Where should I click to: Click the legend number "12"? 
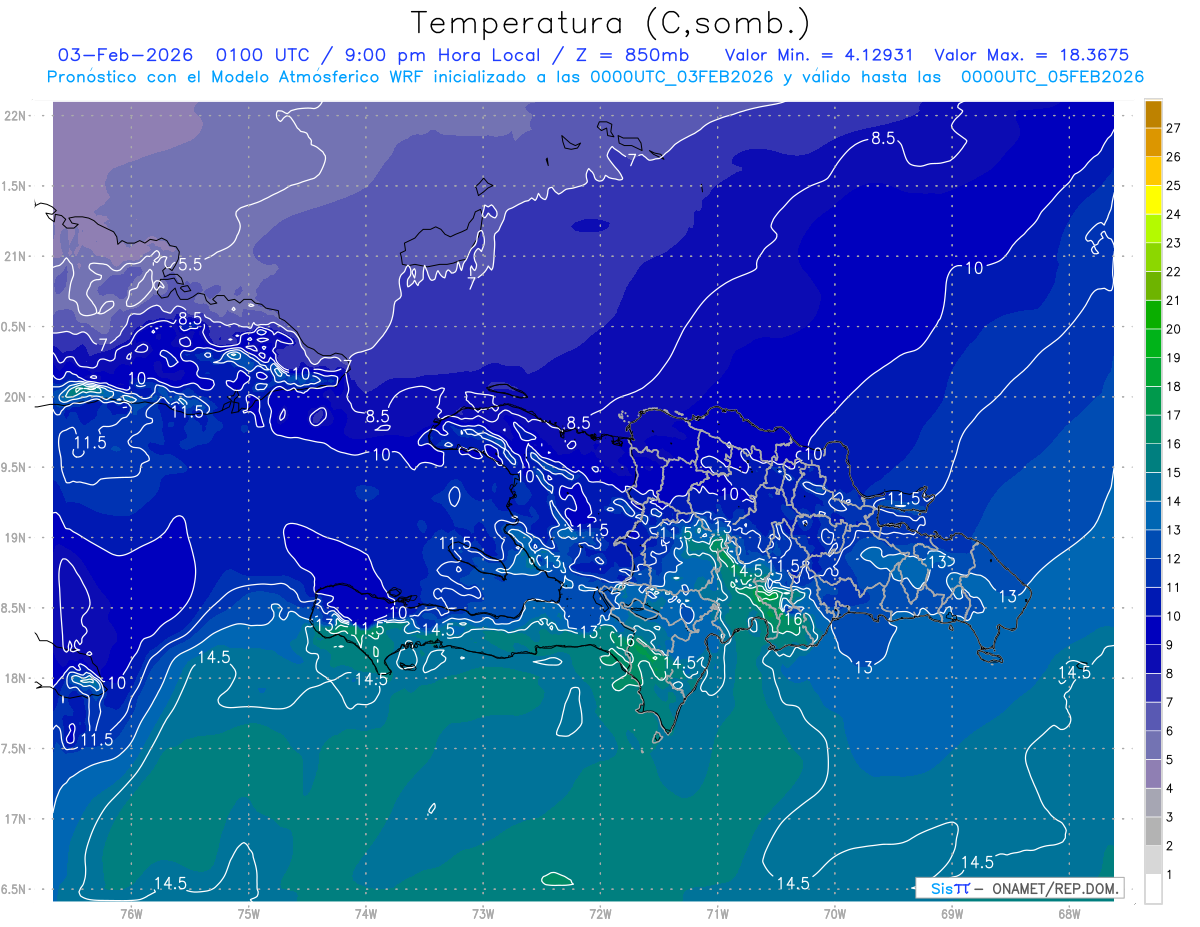[1174, 559]
